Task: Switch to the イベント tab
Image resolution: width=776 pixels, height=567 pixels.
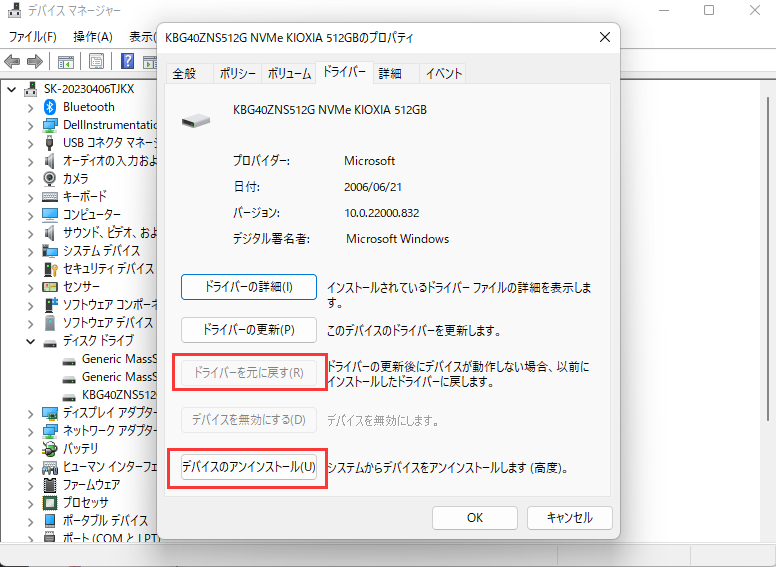Action: pyautogui.click(x=443, y=74)
